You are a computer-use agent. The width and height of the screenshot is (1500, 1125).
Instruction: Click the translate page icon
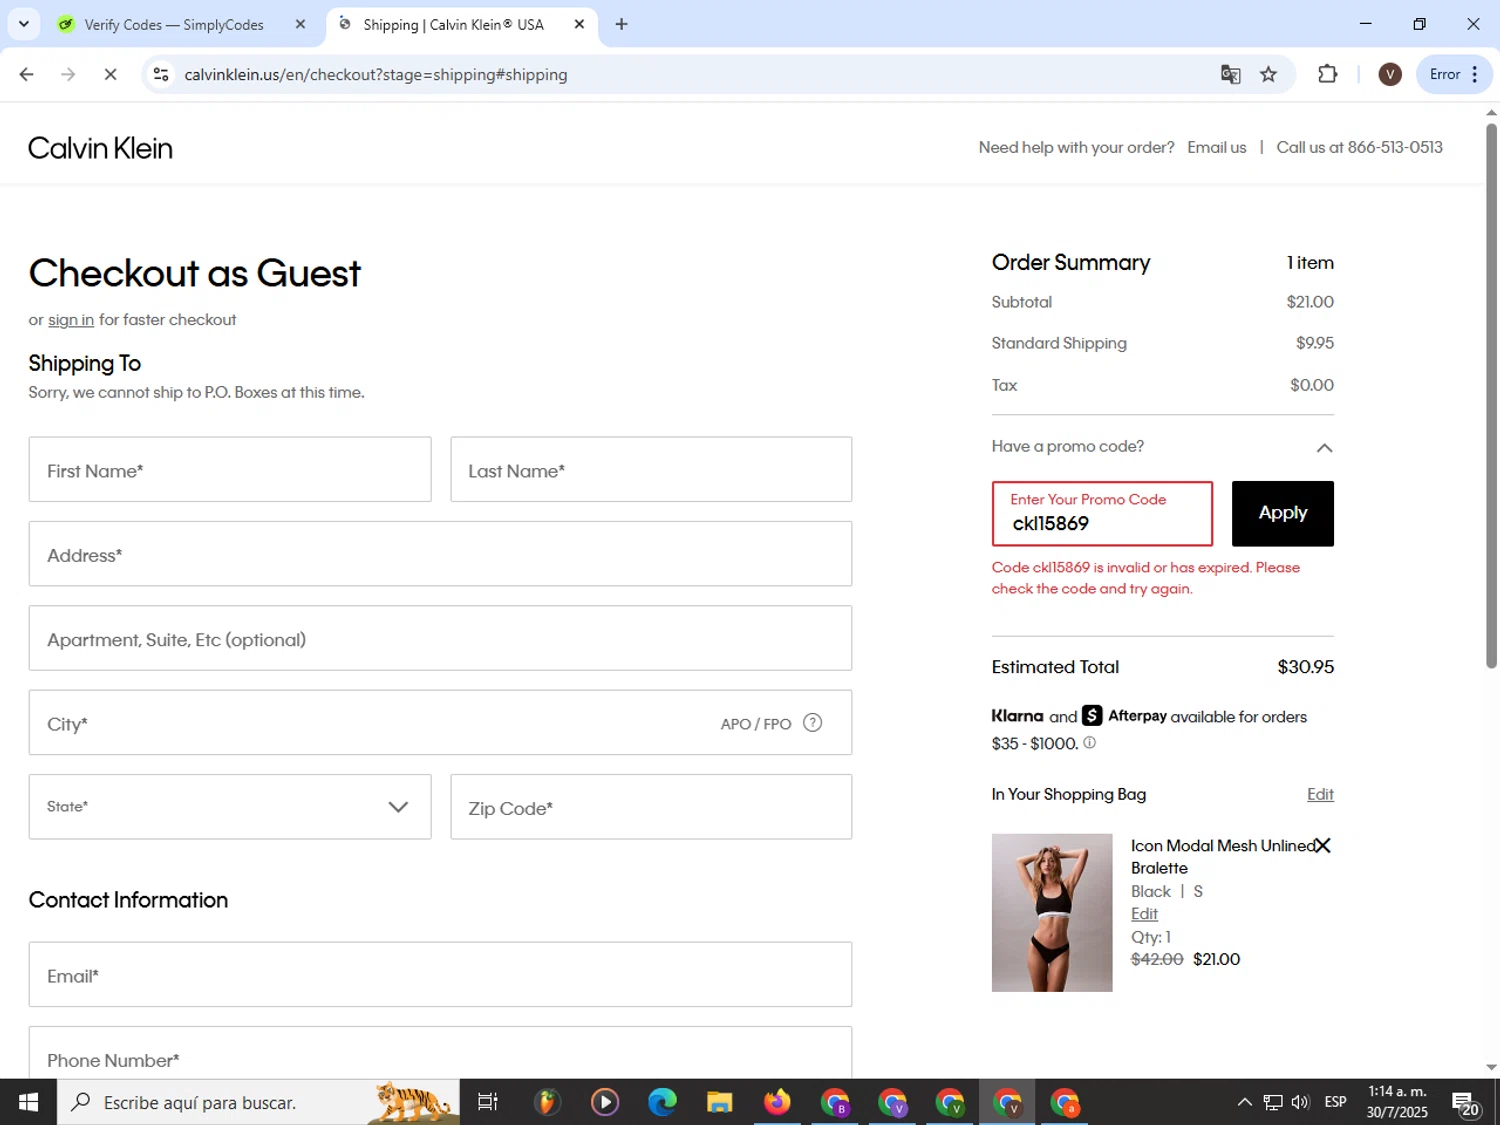[x=1230, y=74]
